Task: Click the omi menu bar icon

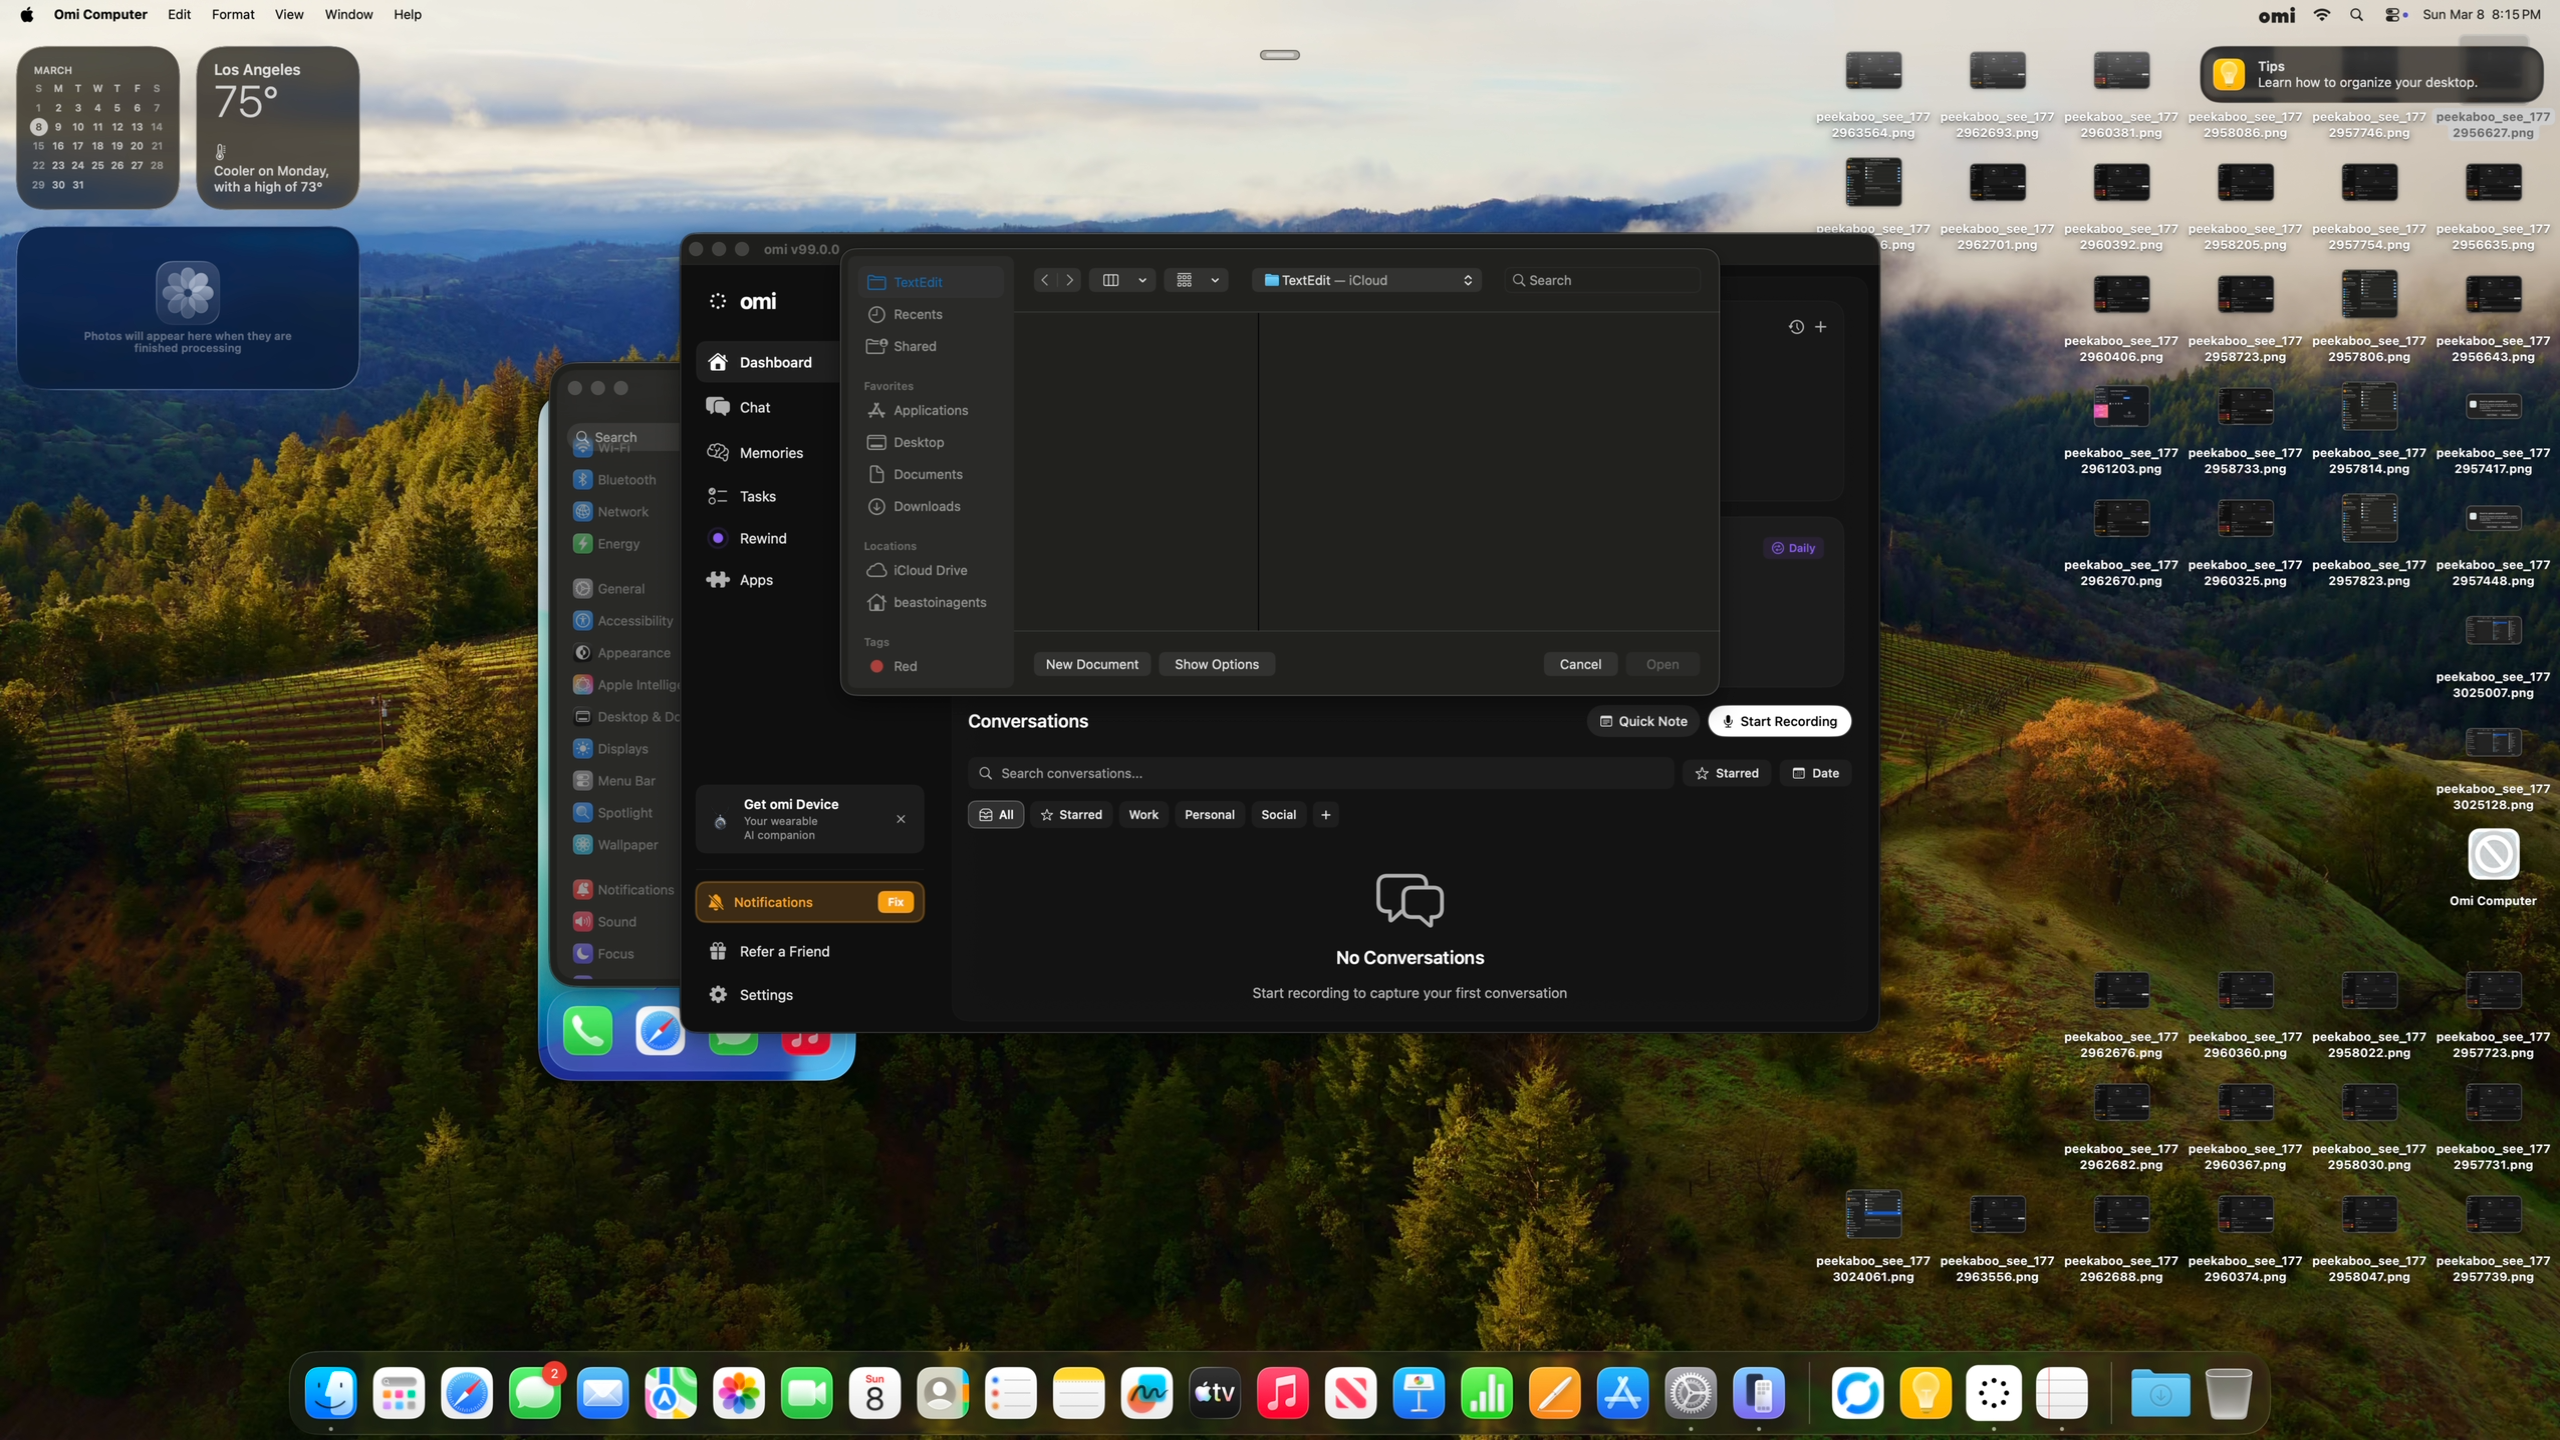Action: click(x=2276, y=15)
